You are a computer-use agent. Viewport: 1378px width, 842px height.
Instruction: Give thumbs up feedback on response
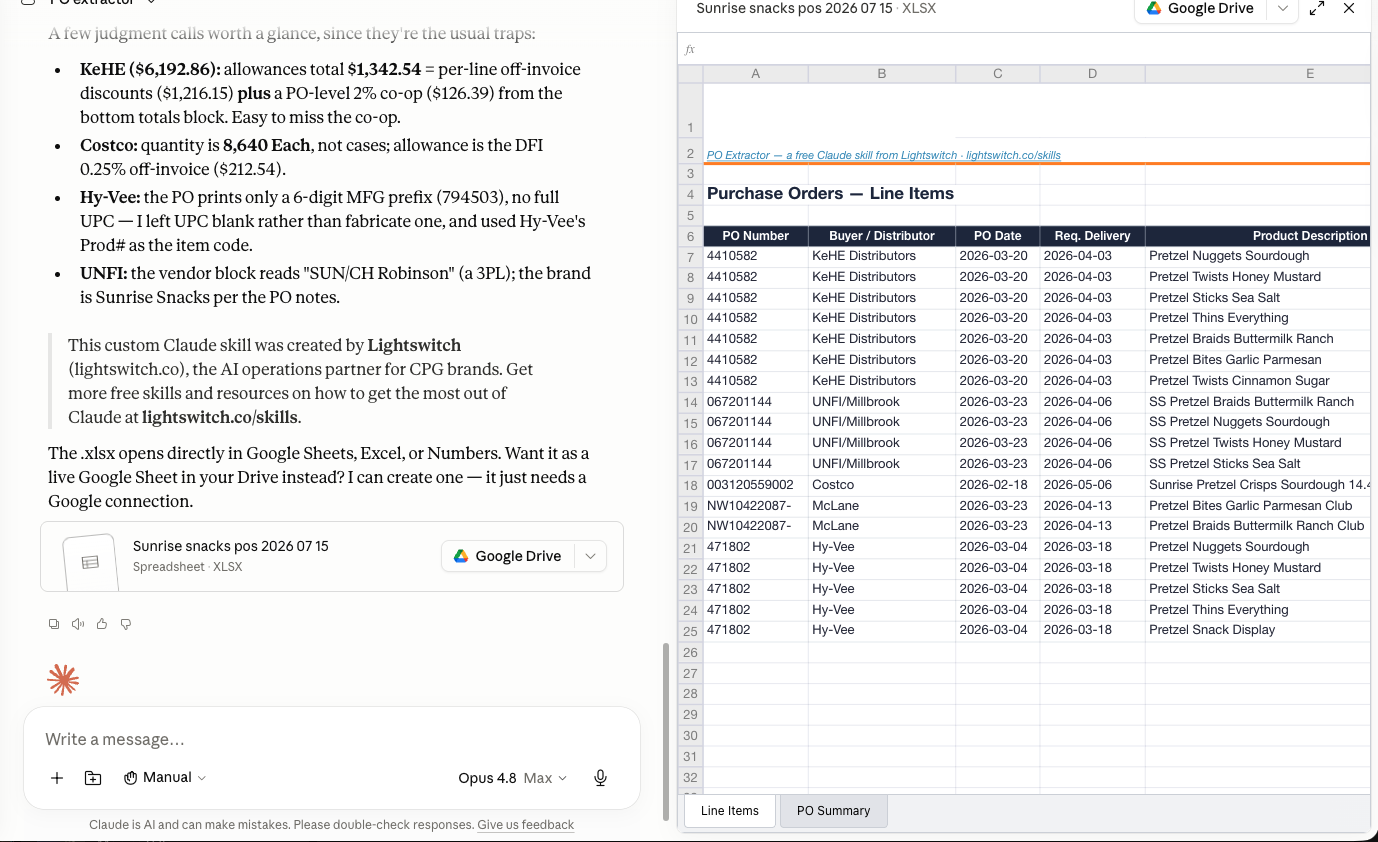(102, 624)
